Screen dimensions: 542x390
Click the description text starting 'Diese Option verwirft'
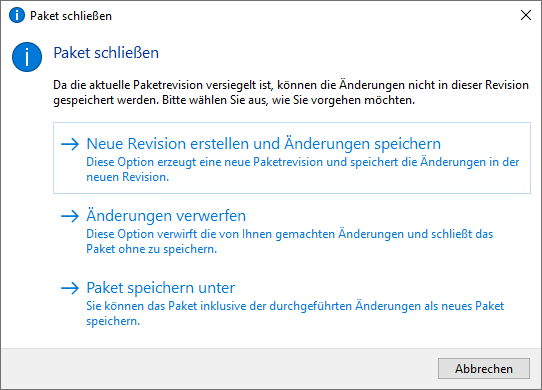point(289,241)
